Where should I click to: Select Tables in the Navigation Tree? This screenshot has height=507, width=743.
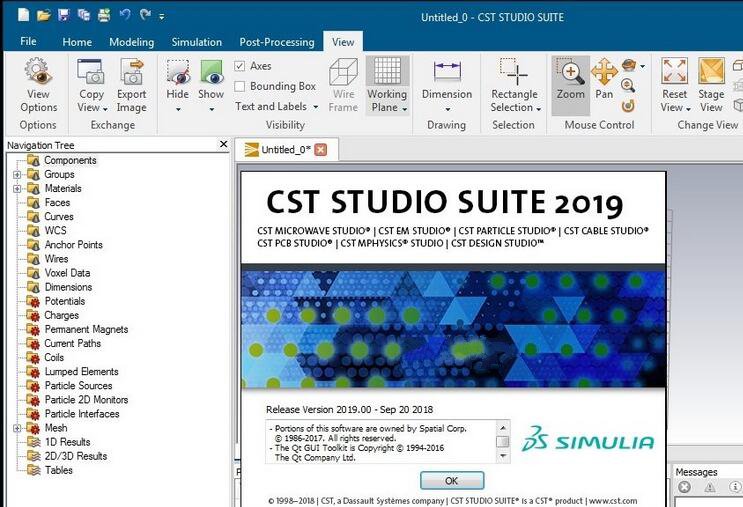[59, 470]
